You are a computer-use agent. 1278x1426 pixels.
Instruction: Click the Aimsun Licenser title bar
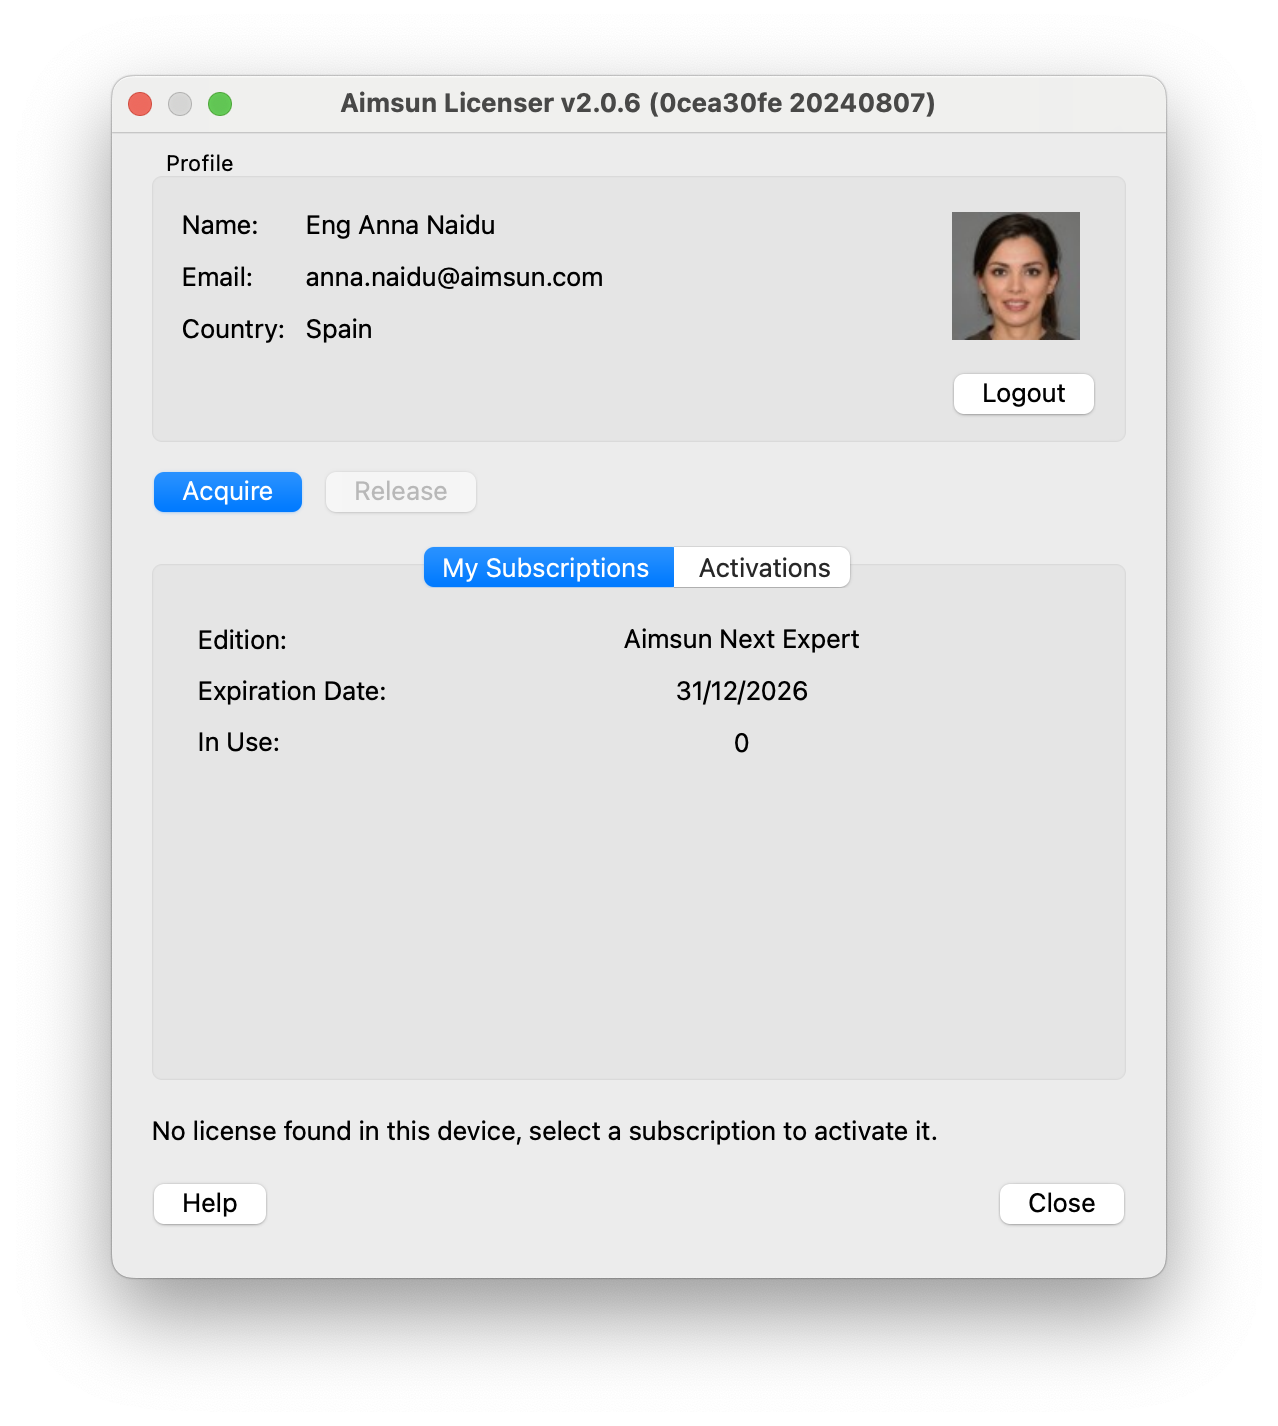[639, 103]
